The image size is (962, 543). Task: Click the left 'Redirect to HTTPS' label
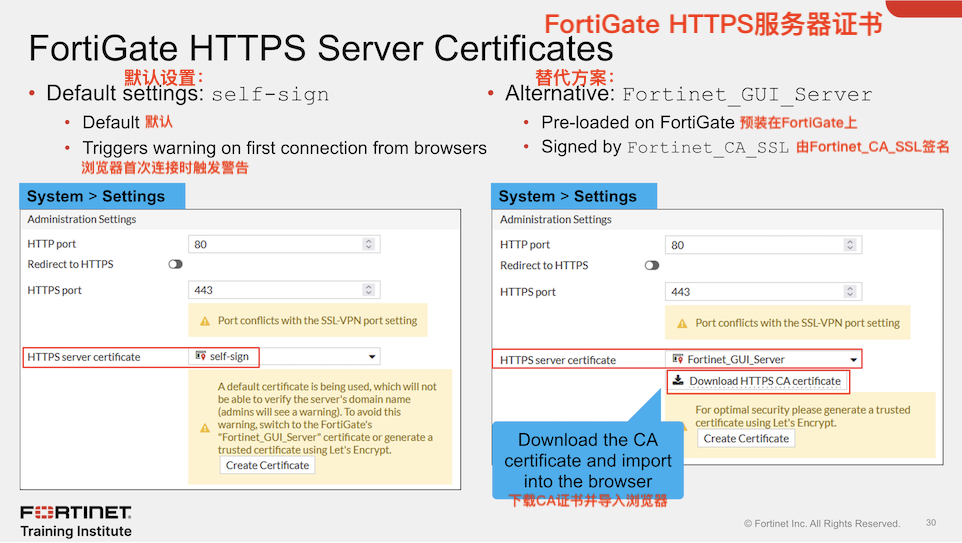71,264
